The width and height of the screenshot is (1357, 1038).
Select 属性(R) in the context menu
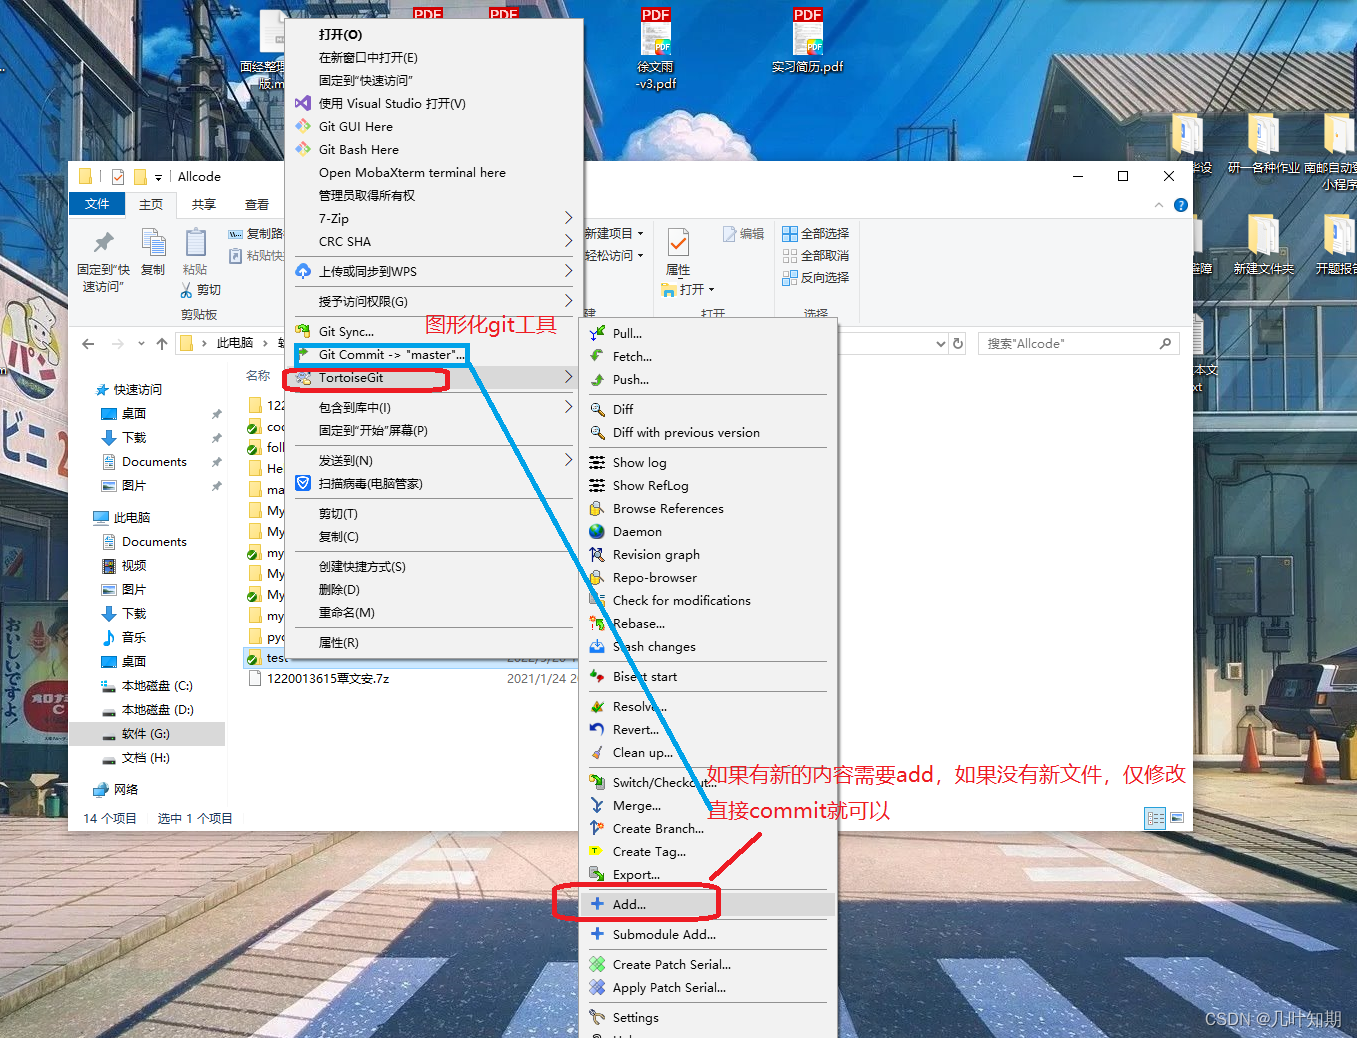pyautogui.click(x=434, y=642)
